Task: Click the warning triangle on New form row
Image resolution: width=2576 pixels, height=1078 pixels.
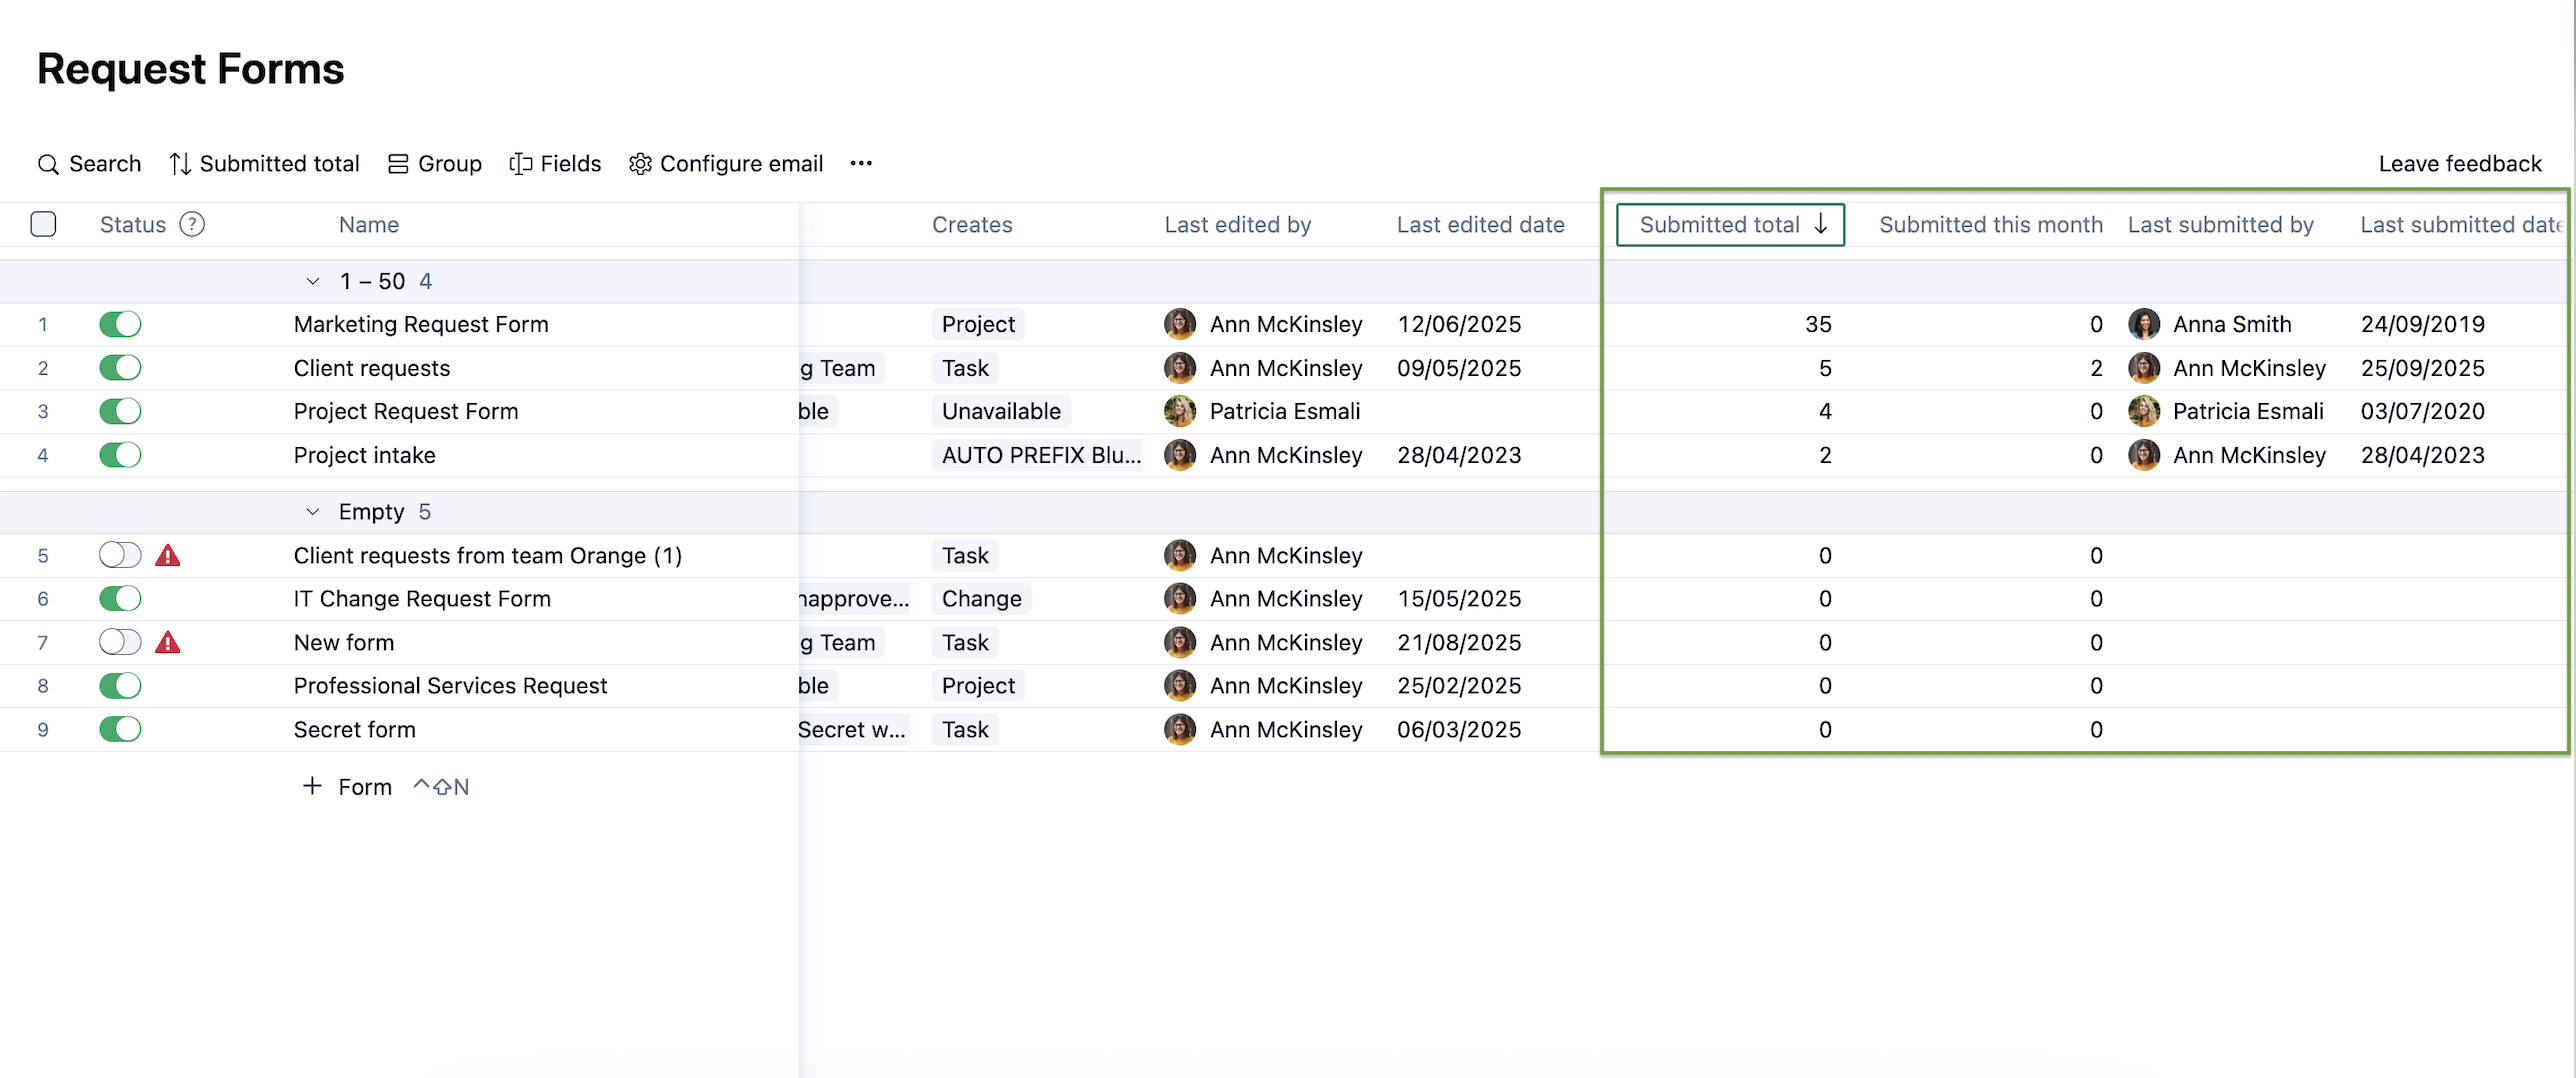Action: 168,642
